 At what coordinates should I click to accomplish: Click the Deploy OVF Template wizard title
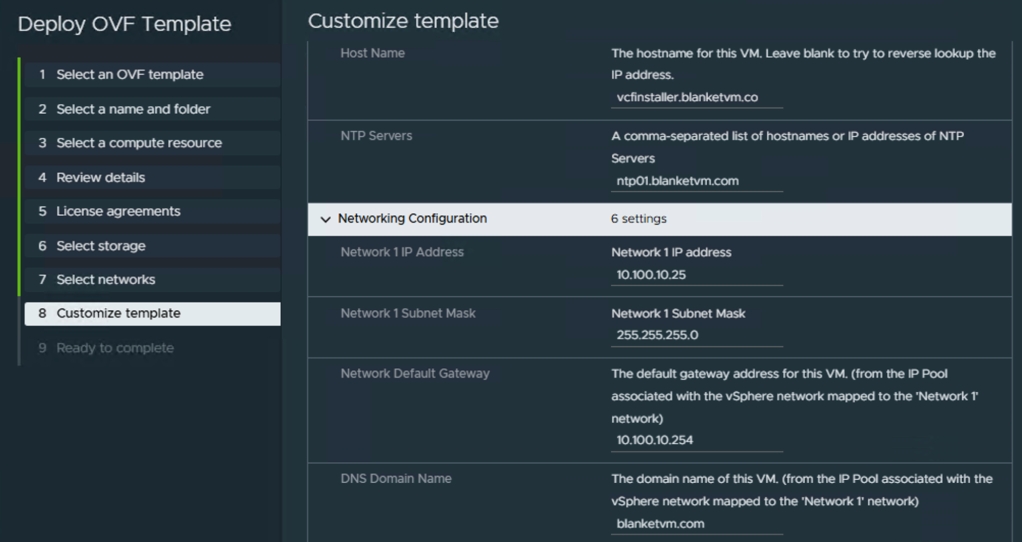124,24
